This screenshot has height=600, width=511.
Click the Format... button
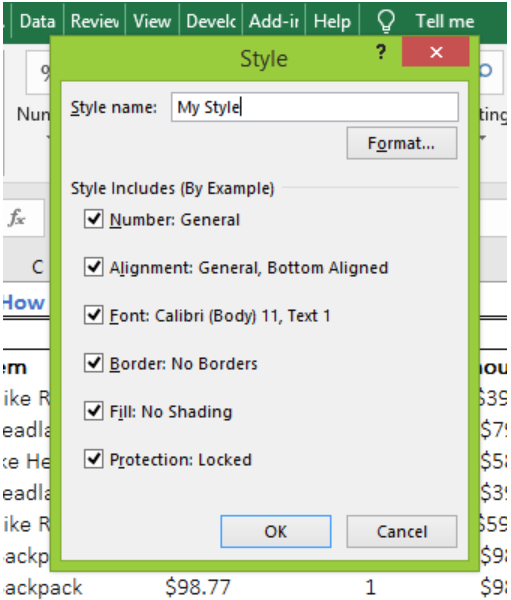coord(402,143)
